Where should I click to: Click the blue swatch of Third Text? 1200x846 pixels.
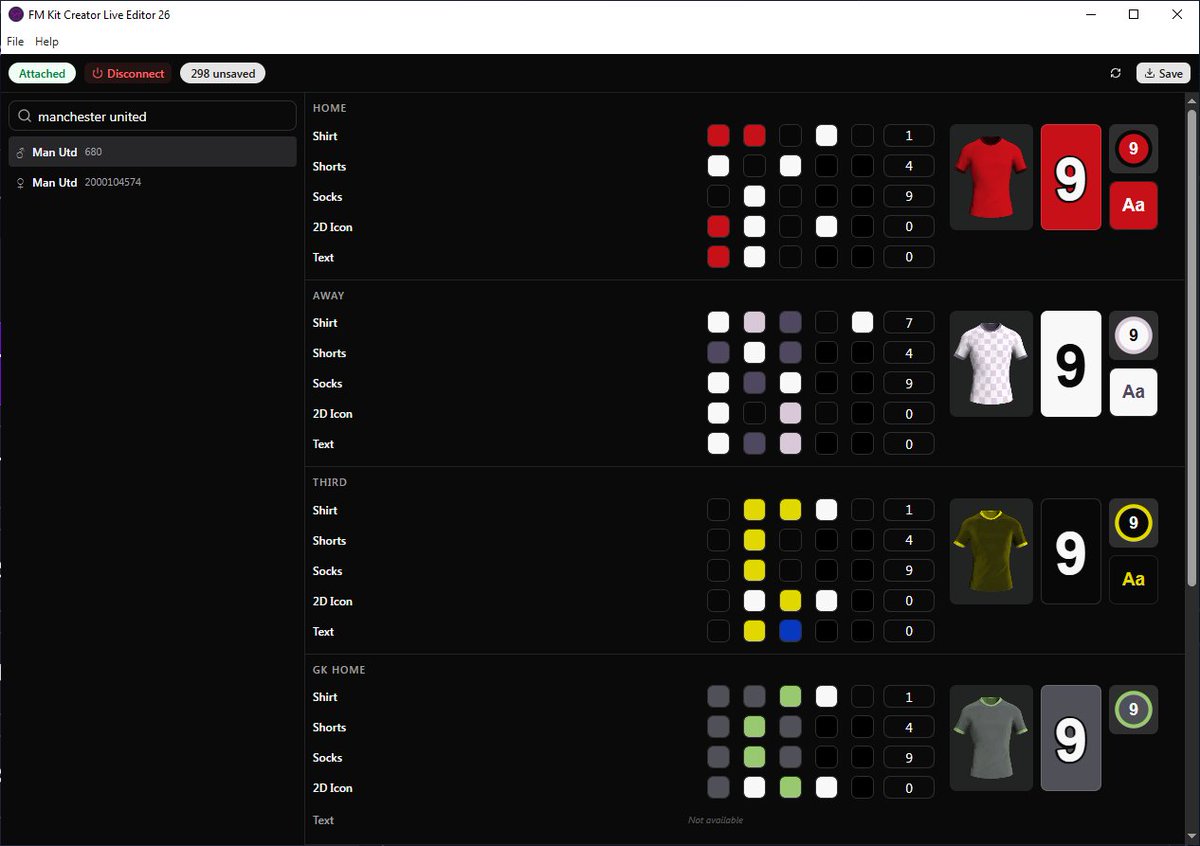pyautogui.click(x=790, y=631)
